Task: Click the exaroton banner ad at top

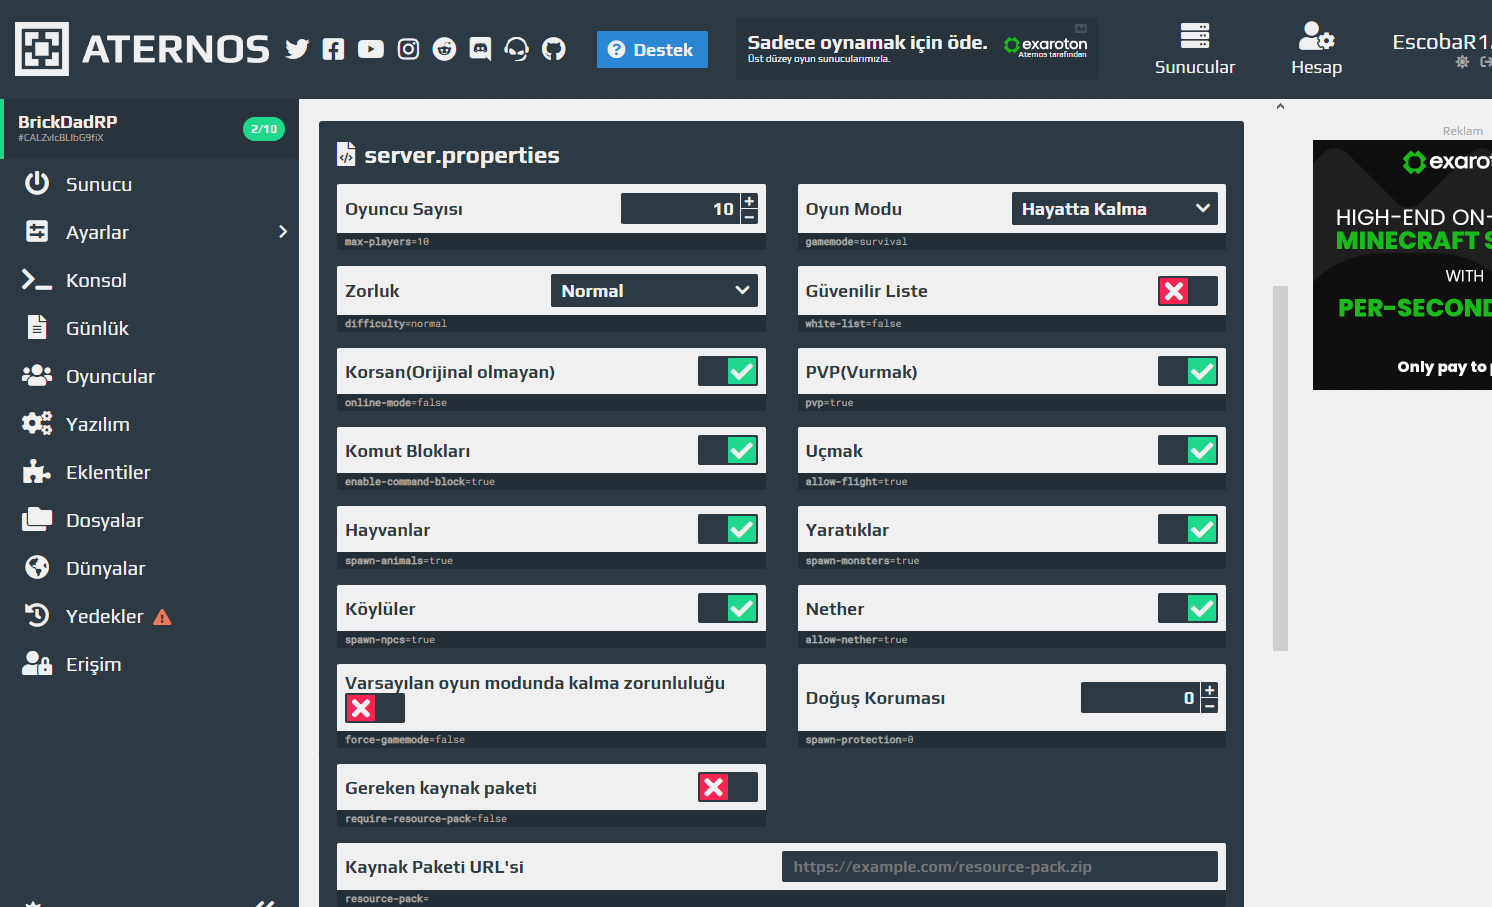Action: point(917,49)
